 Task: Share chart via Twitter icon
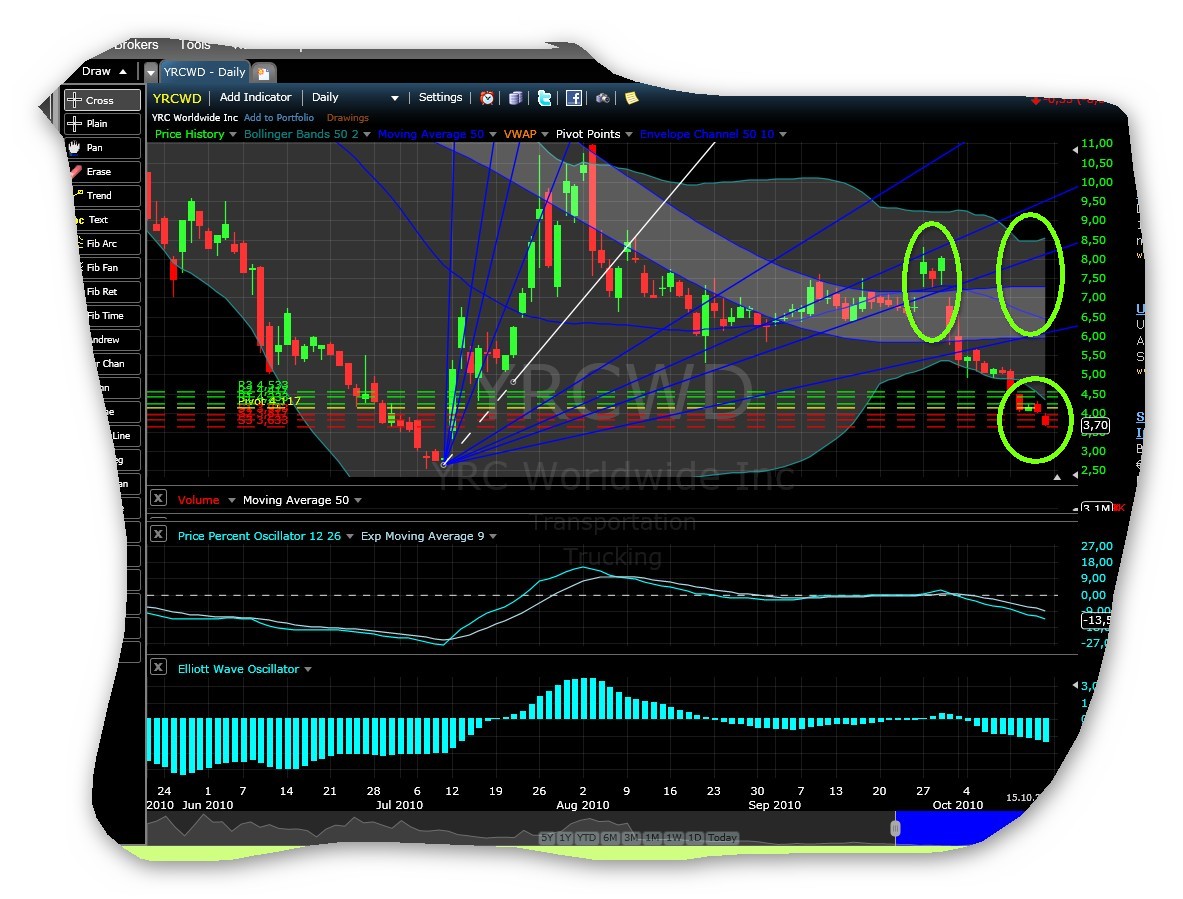[x=544, y=98]
